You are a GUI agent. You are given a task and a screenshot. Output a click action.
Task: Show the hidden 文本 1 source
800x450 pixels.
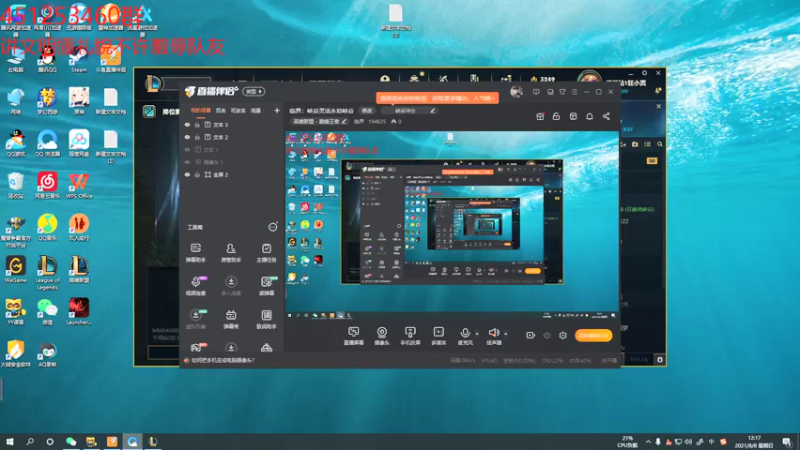187,149
